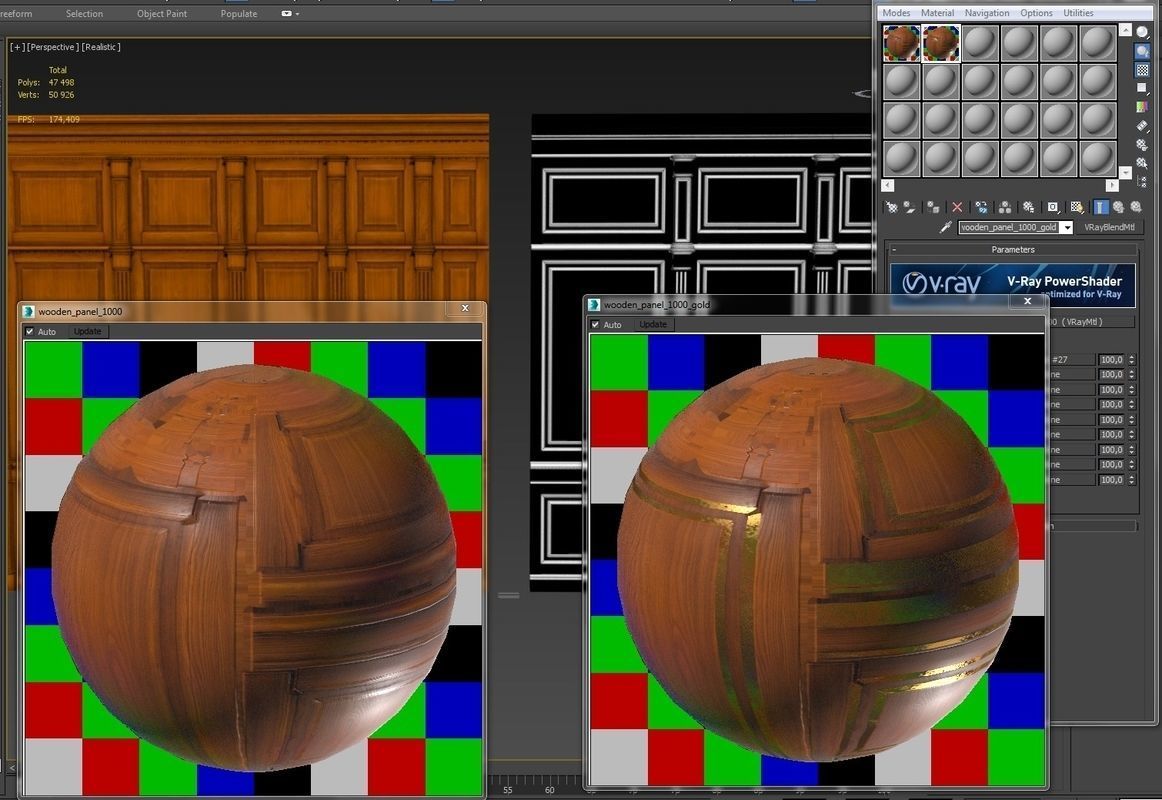Switch to the Object Paint ribbon tab
The image size is (1162, 800).
click(x=162, y=13)
